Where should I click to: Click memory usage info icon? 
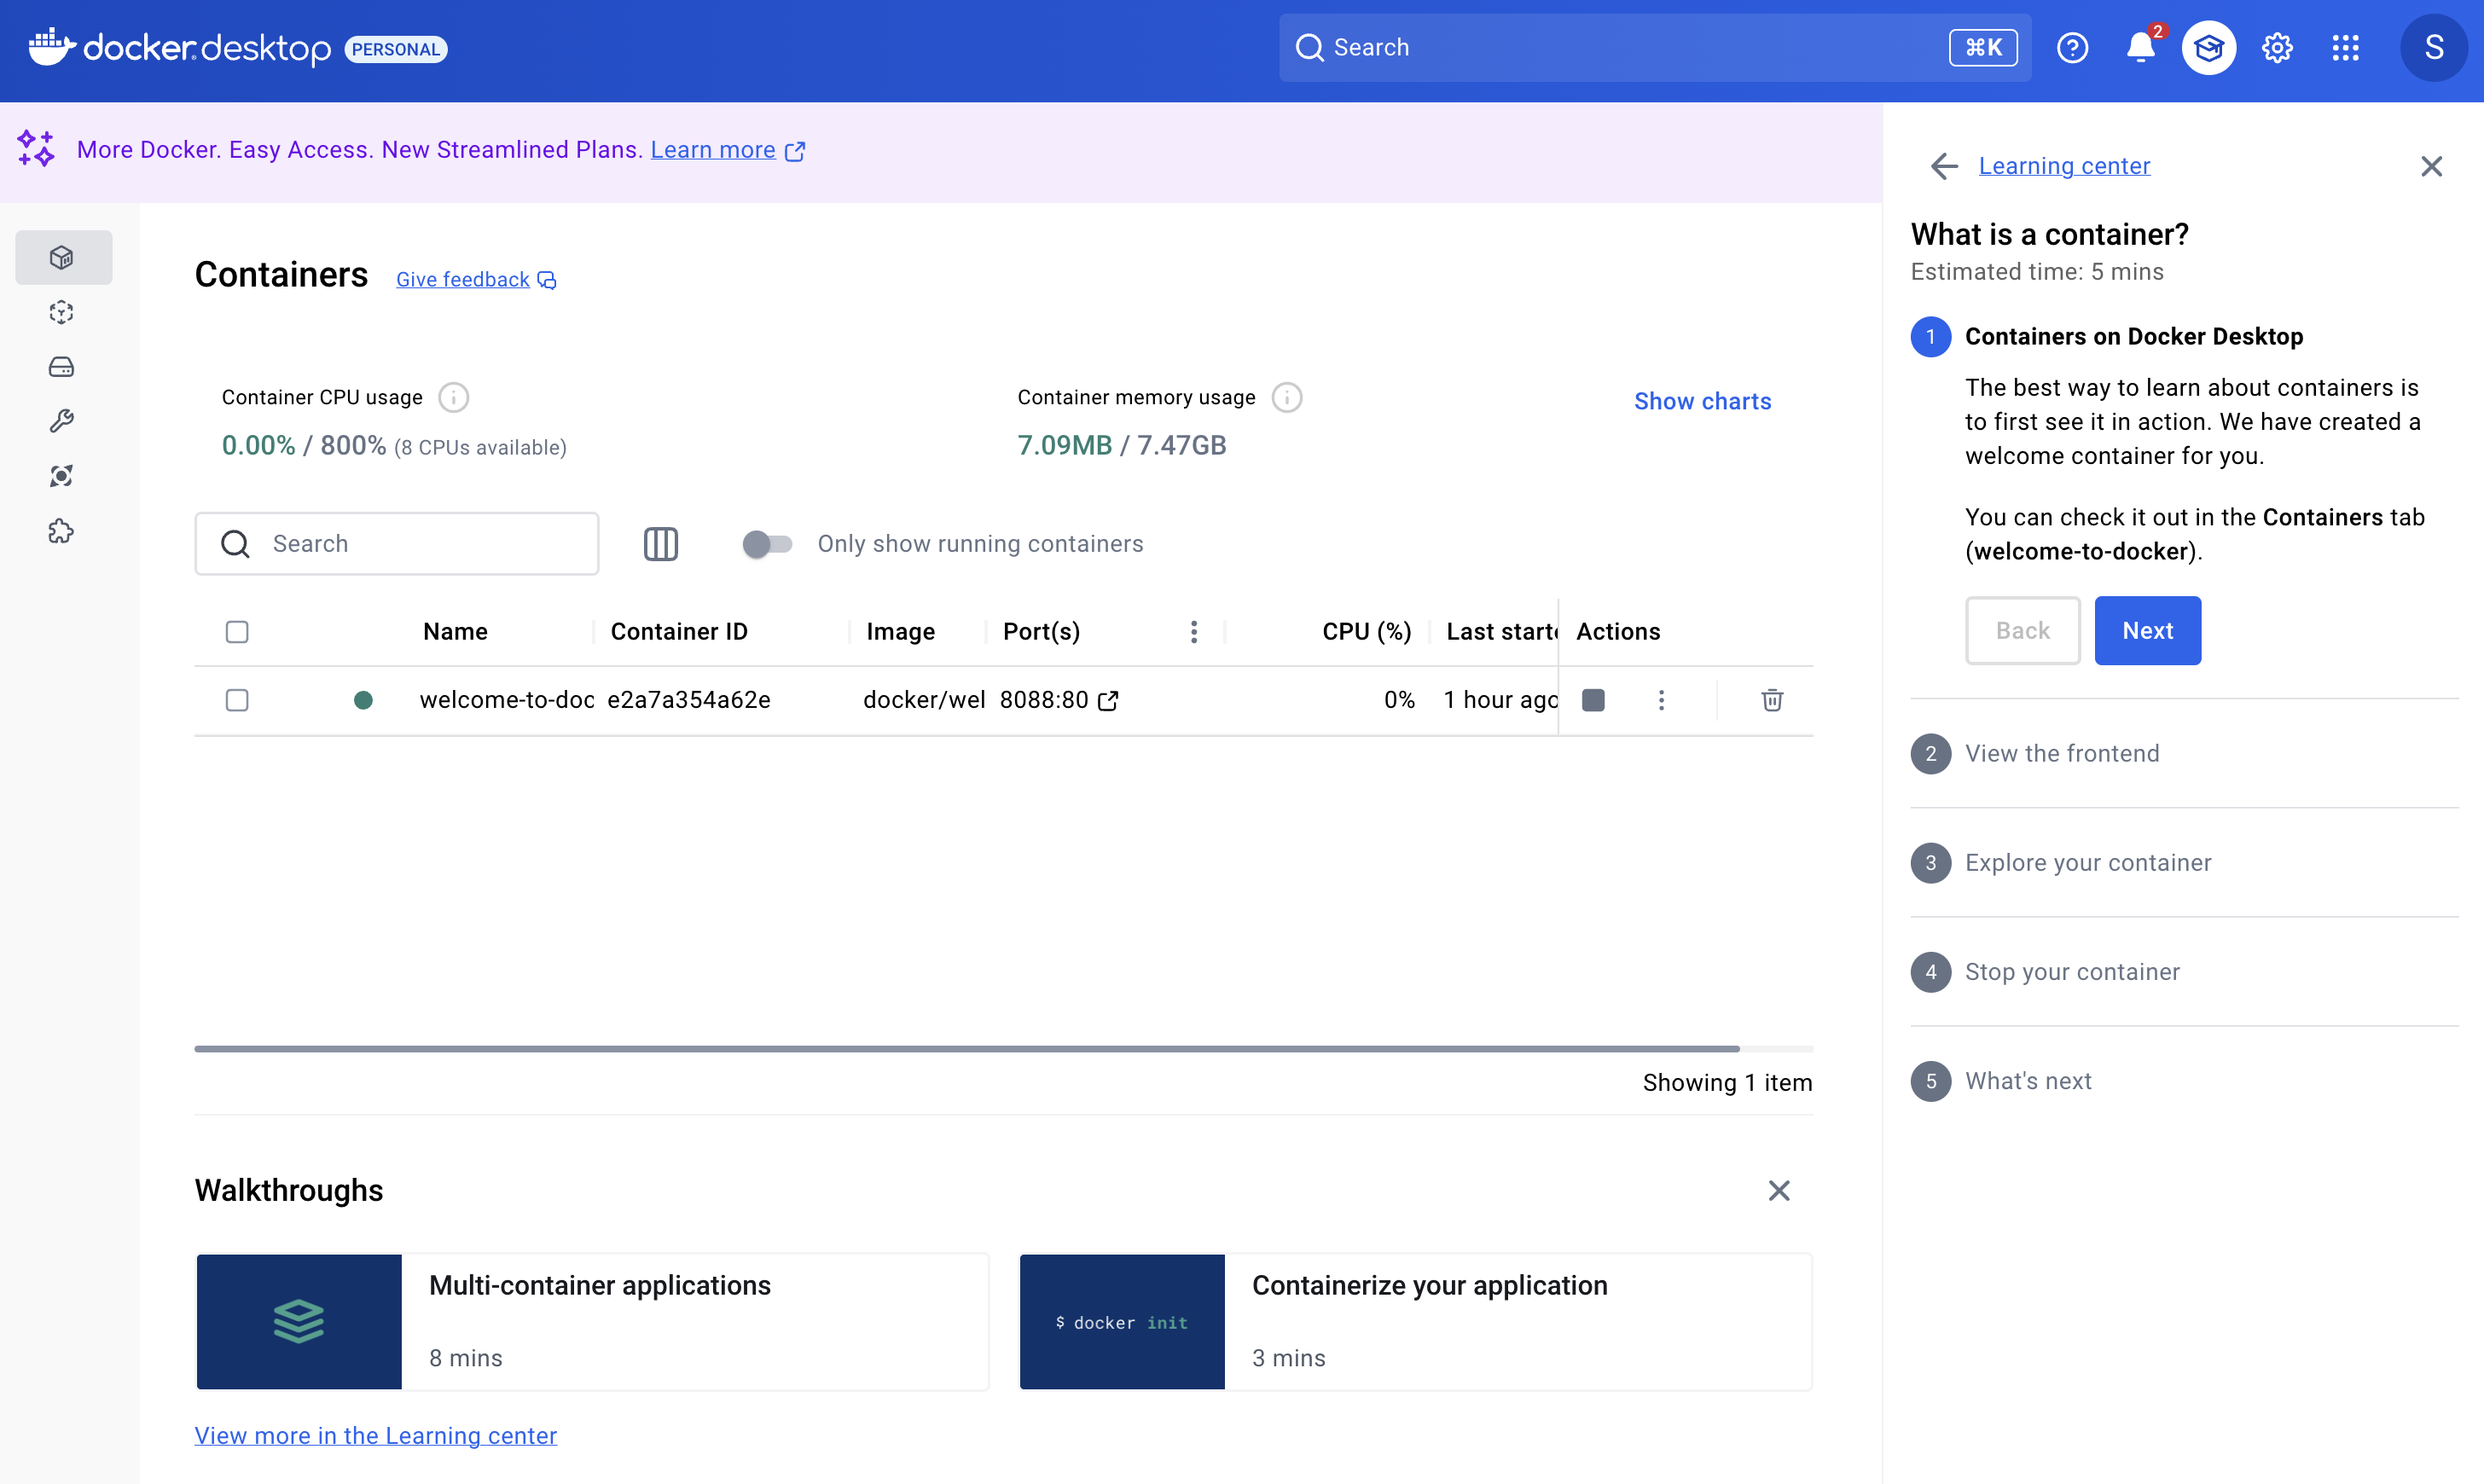1287,398
